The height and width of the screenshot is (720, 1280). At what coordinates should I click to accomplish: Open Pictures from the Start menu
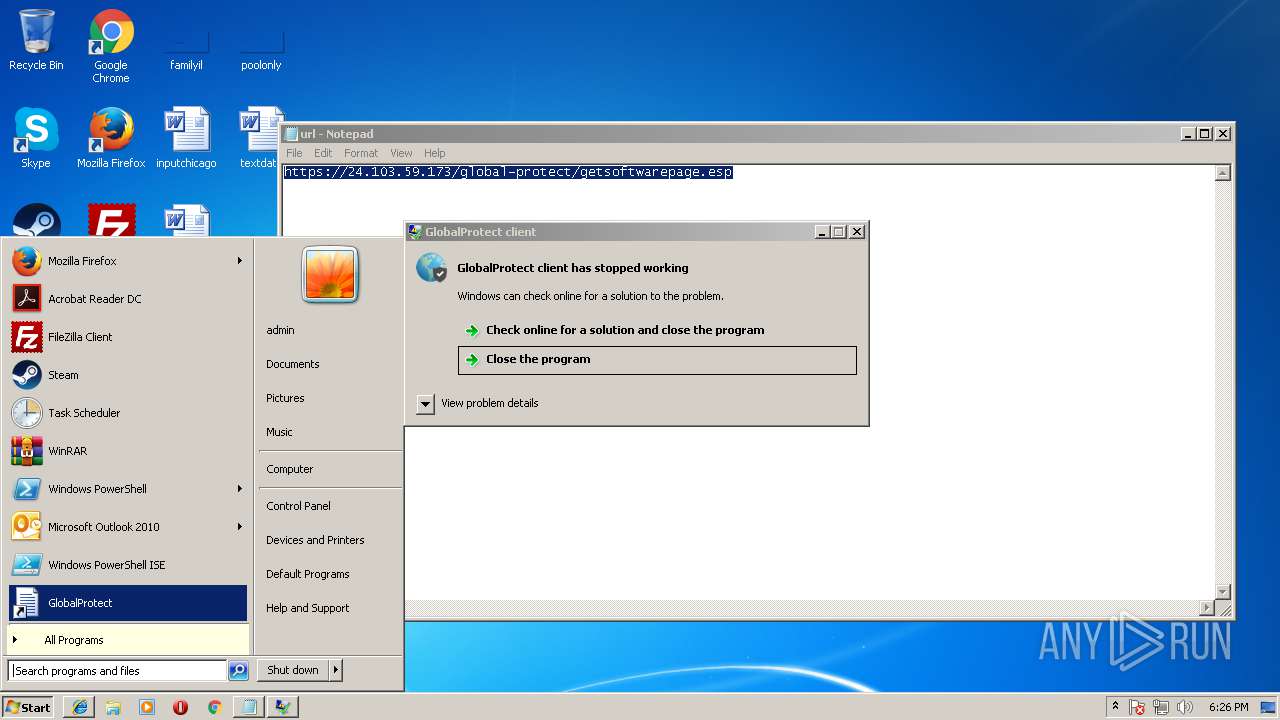[285, 398]
